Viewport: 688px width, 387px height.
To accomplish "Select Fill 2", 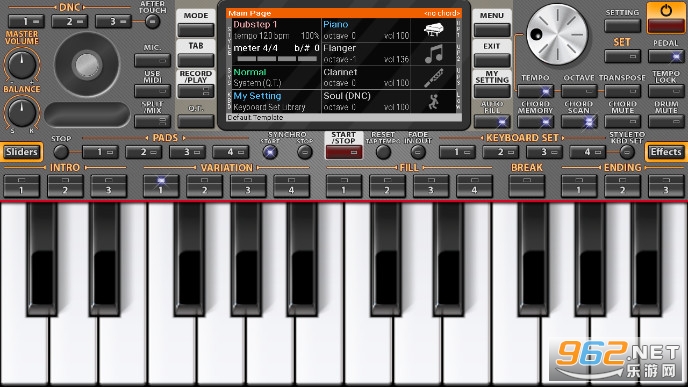I will (387, 186).
